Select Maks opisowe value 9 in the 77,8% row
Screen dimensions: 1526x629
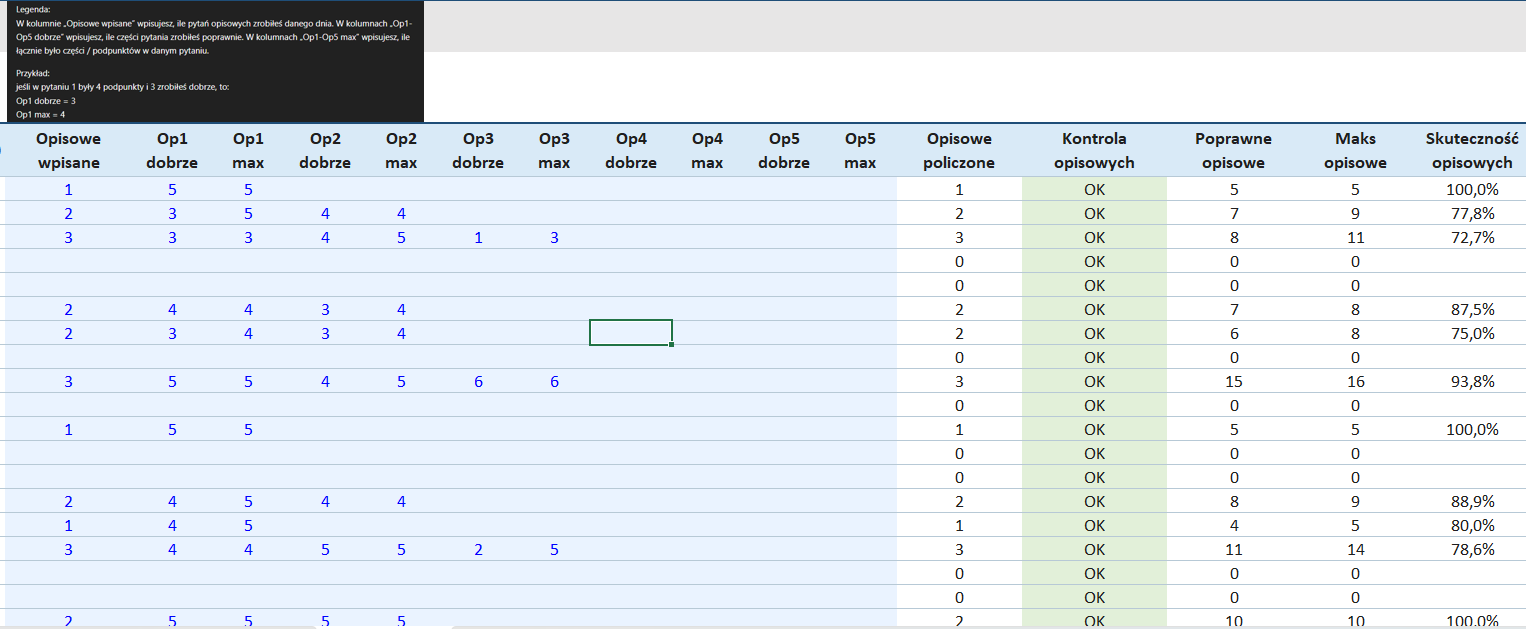tap(1355, 213)
